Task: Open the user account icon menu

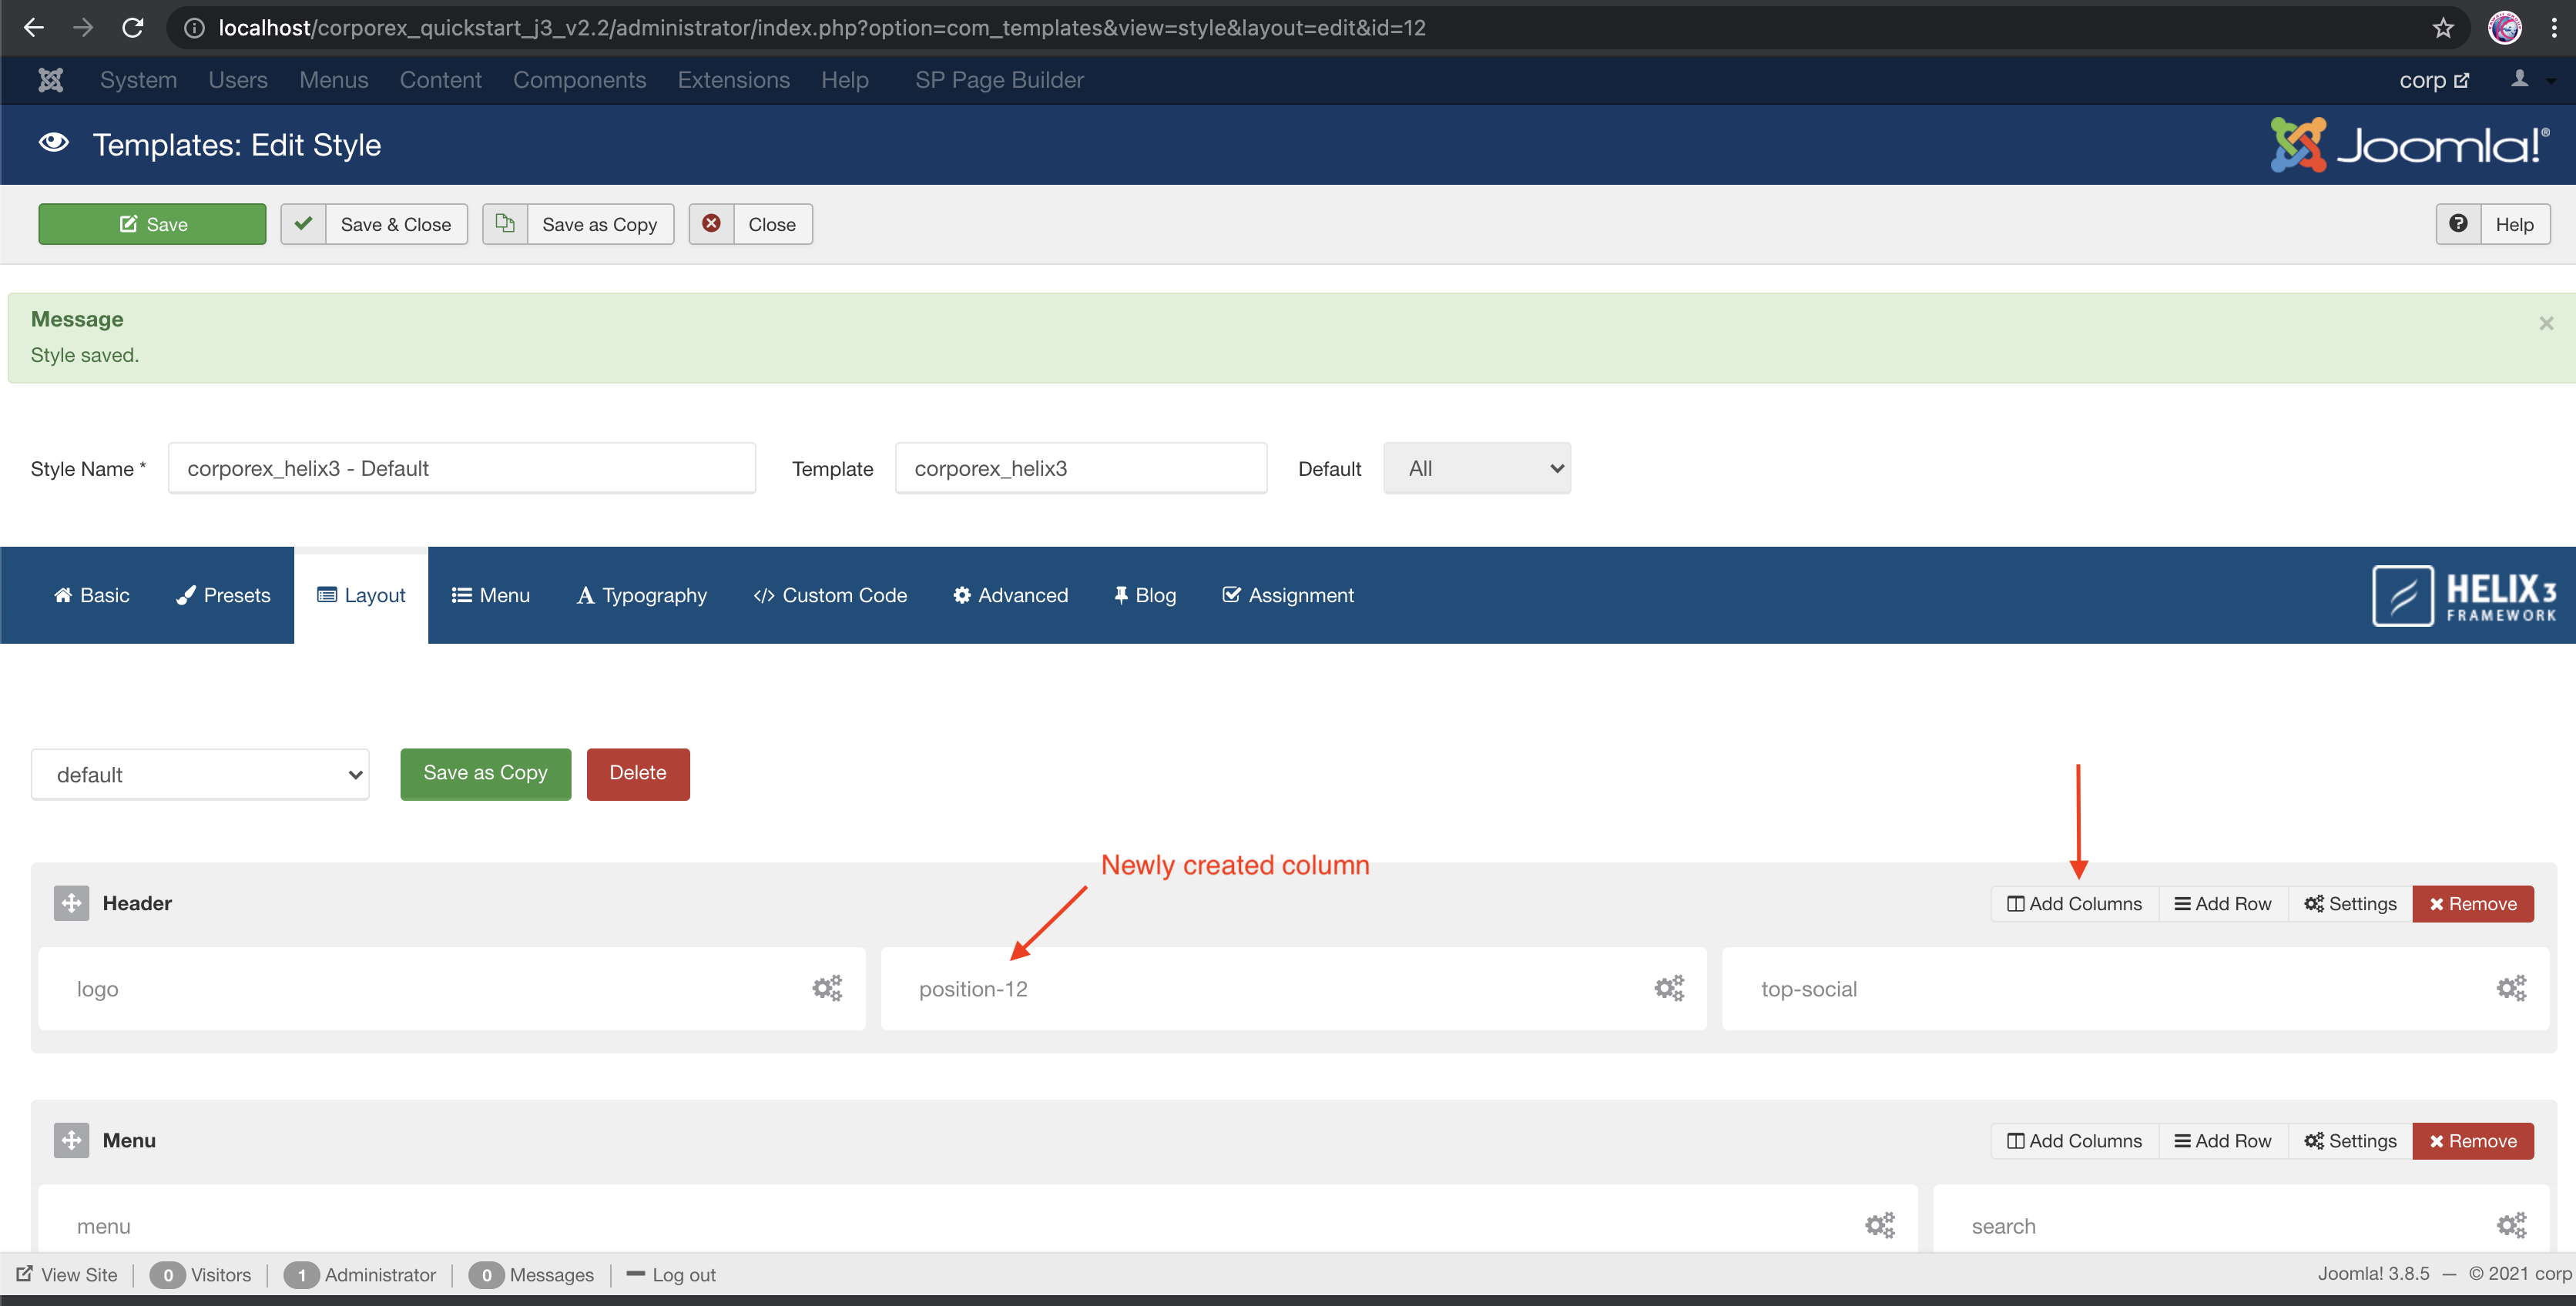Action: pos(2521,80)
